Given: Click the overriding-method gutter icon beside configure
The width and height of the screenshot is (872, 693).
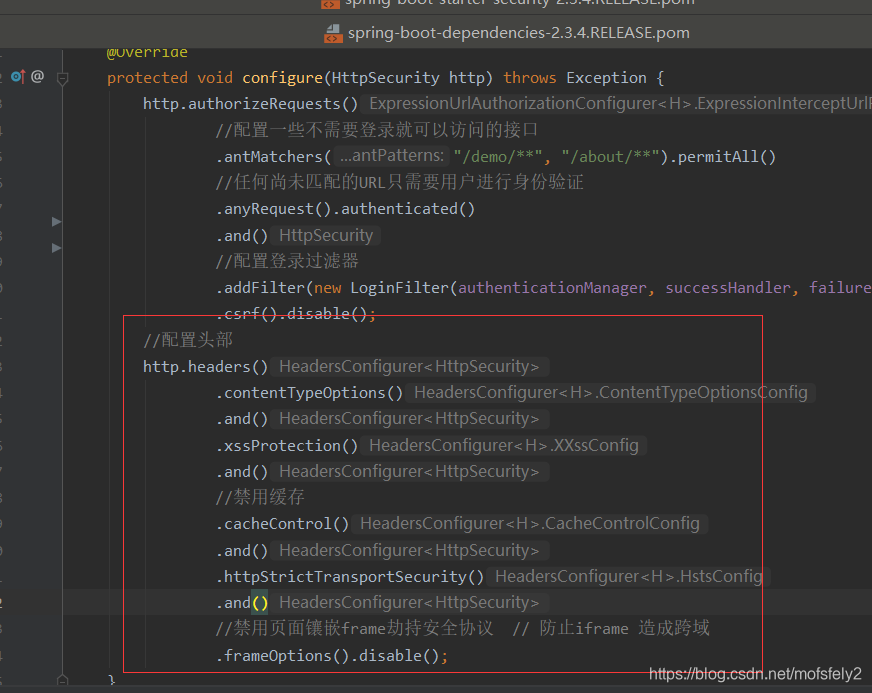Looking at the screenshot, I should [x=18, y=76].
